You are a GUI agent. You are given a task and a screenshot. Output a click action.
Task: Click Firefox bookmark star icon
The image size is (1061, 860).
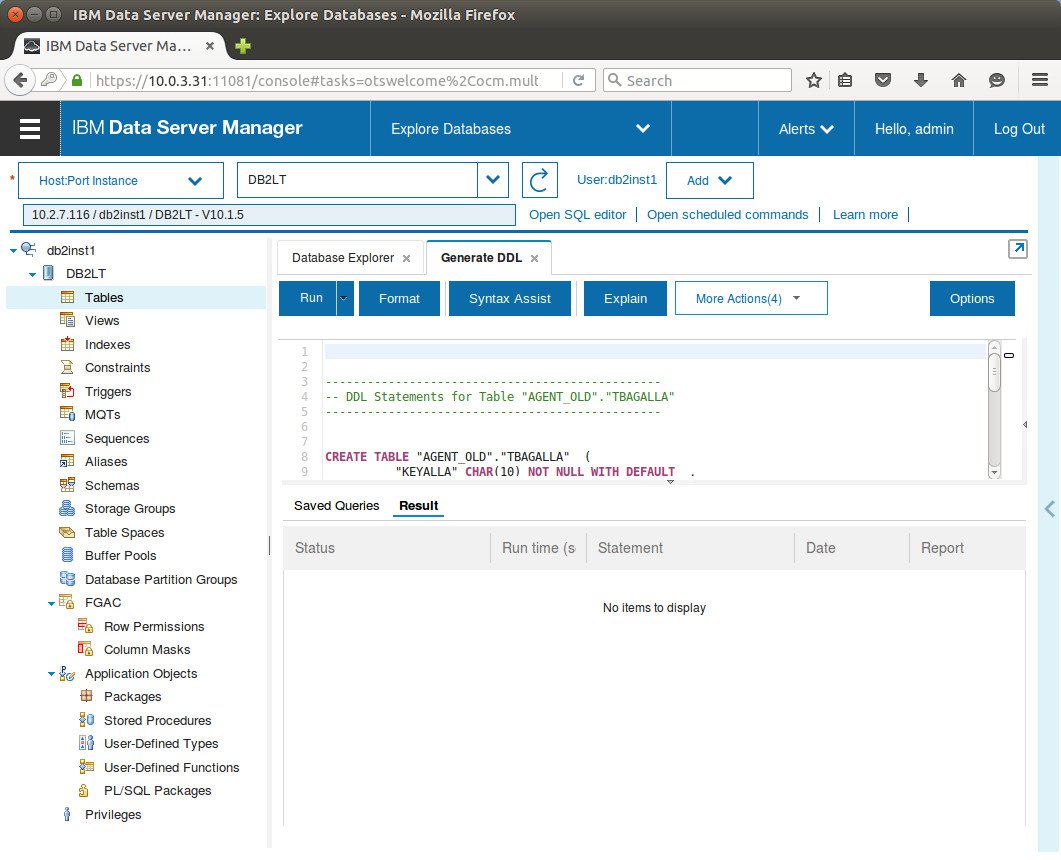coord(814,81)
